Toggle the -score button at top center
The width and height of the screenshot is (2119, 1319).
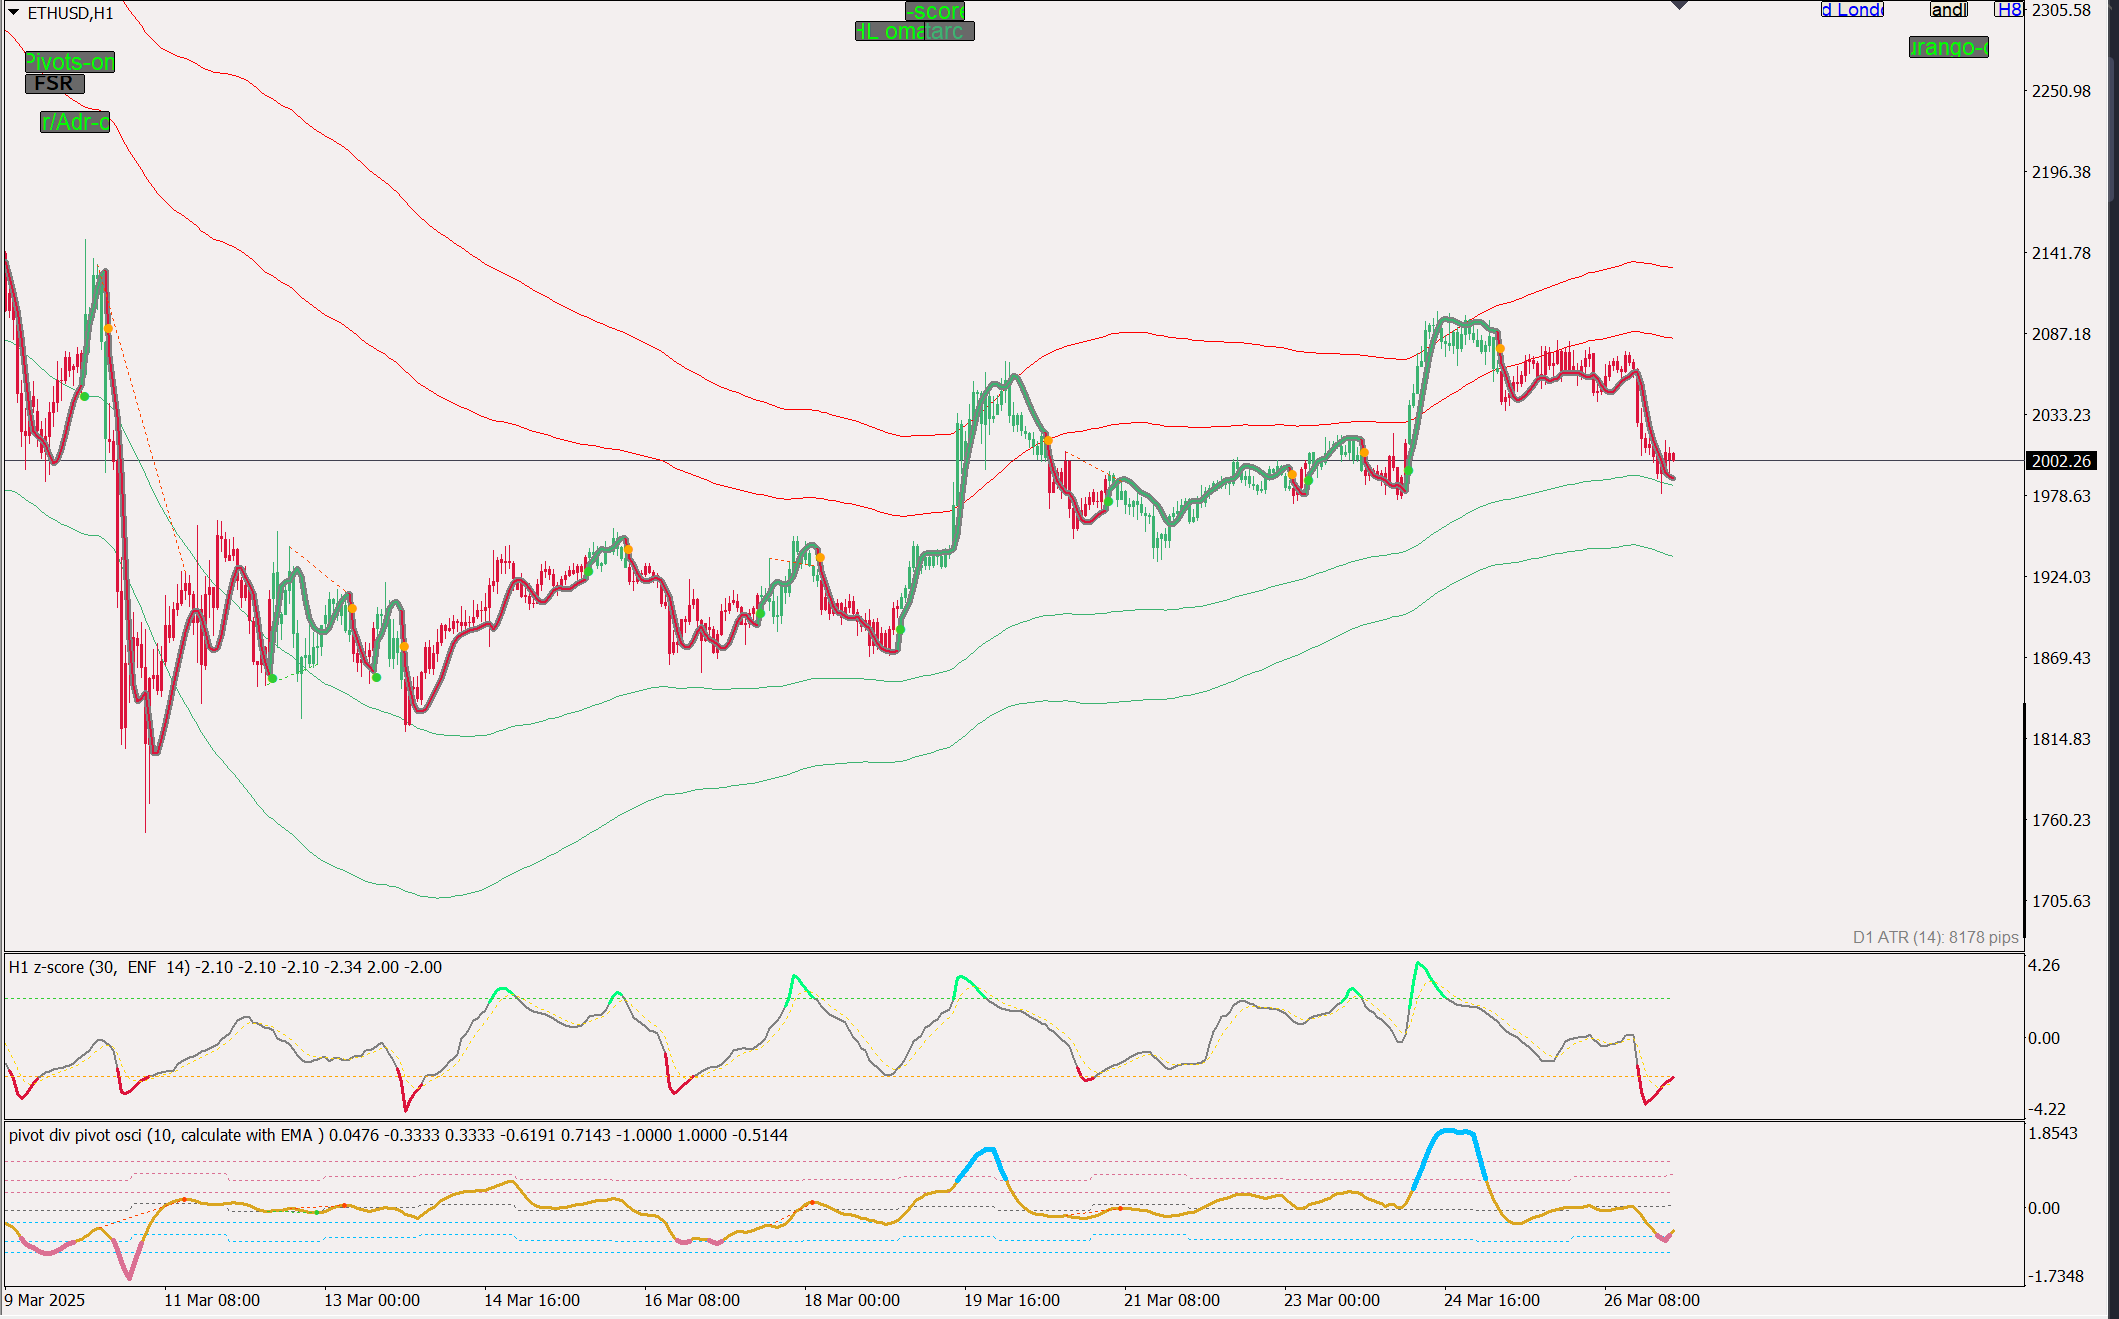coord(935,11)
